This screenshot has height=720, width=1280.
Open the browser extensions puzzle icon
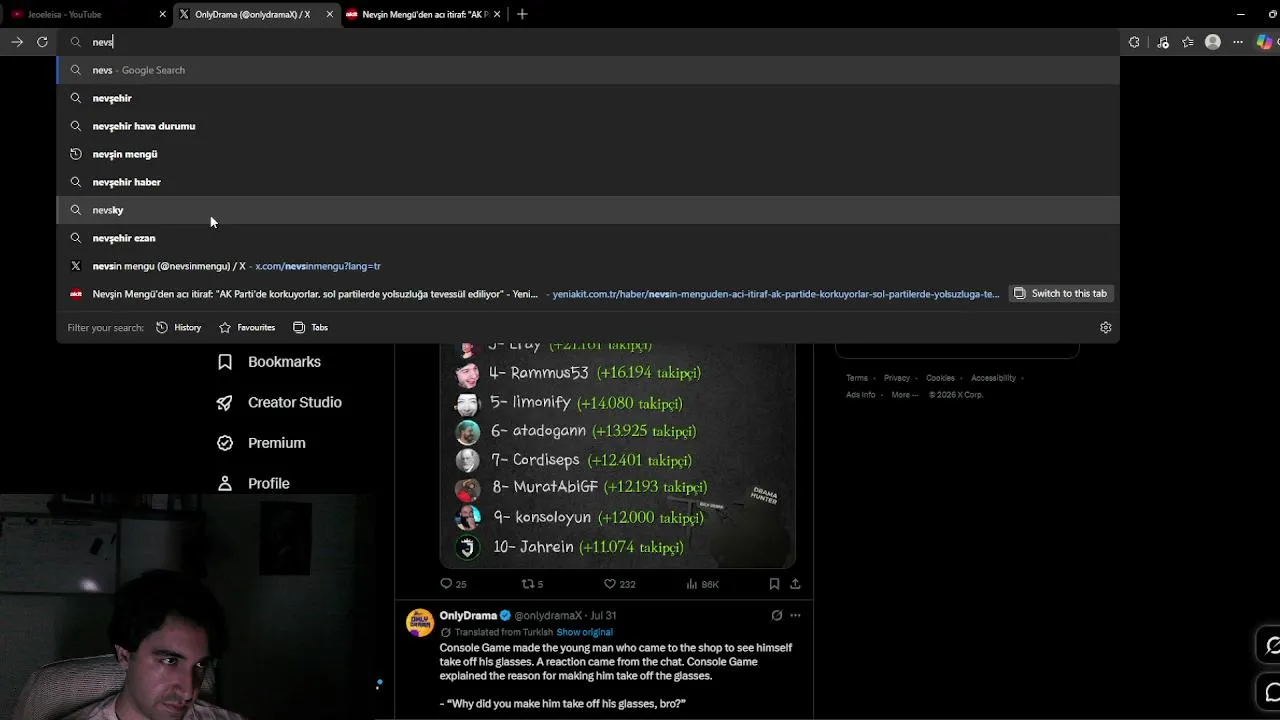pyautogui.click(x=1134, y=42)
